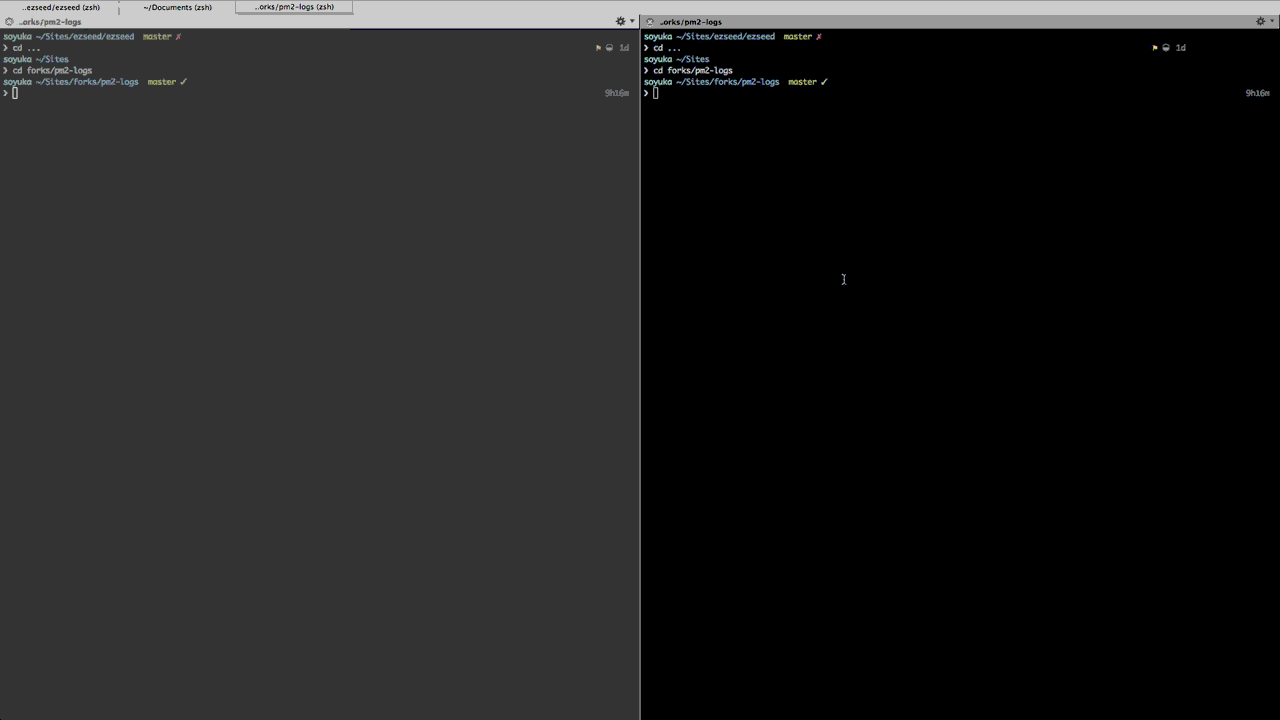1280x720 pixels.
Task: Click the 1d duration badge in right pane
Action: [1180, 47]
